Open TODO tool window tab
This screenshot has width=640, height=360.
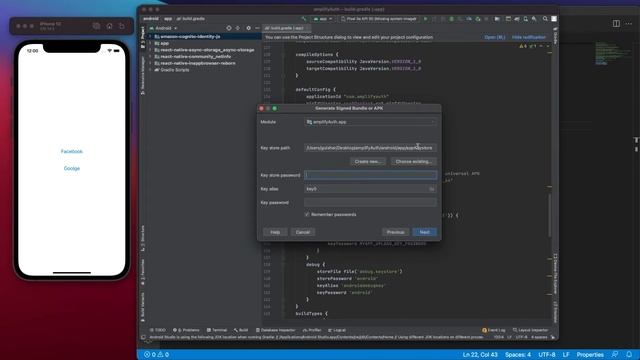pyautogui.click(x=158, y=330)
